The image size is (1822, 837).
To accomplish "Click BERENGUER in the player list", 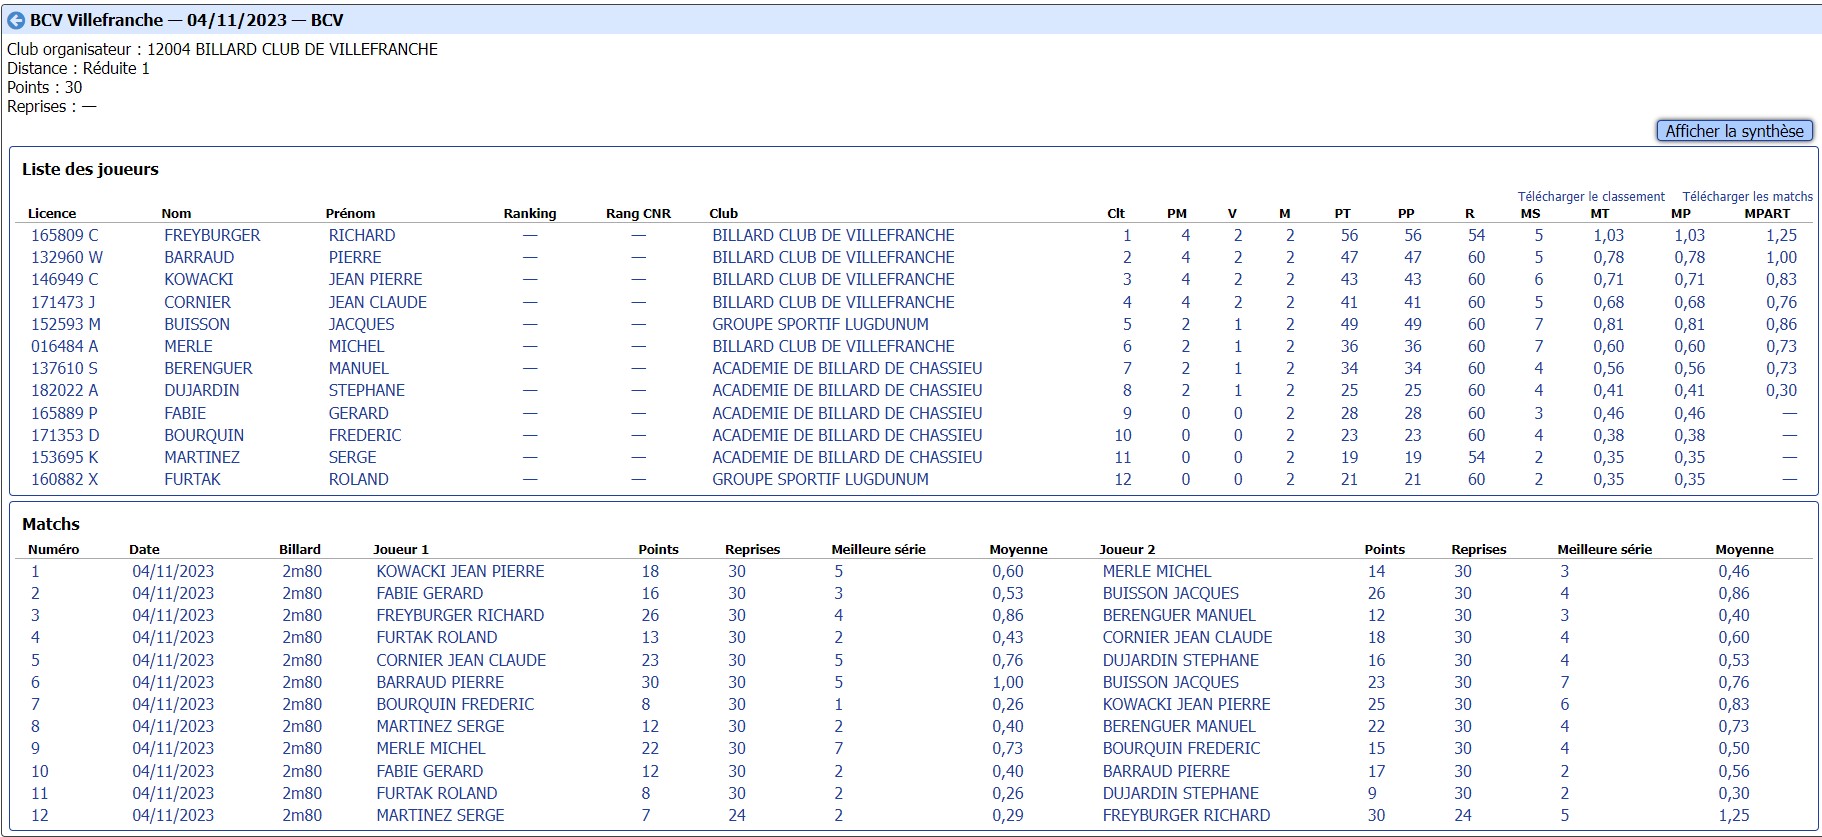I will point(208,368).
